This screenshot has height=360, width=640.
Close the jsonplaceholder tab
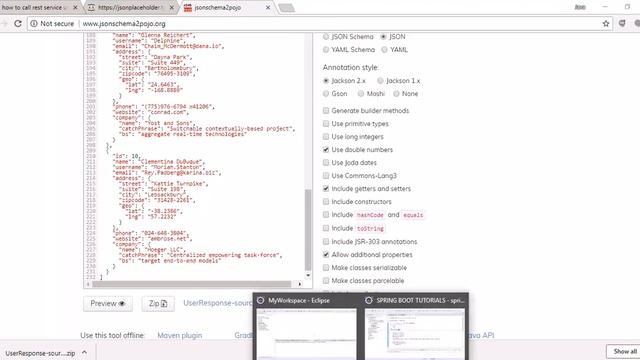click(171, 7)
